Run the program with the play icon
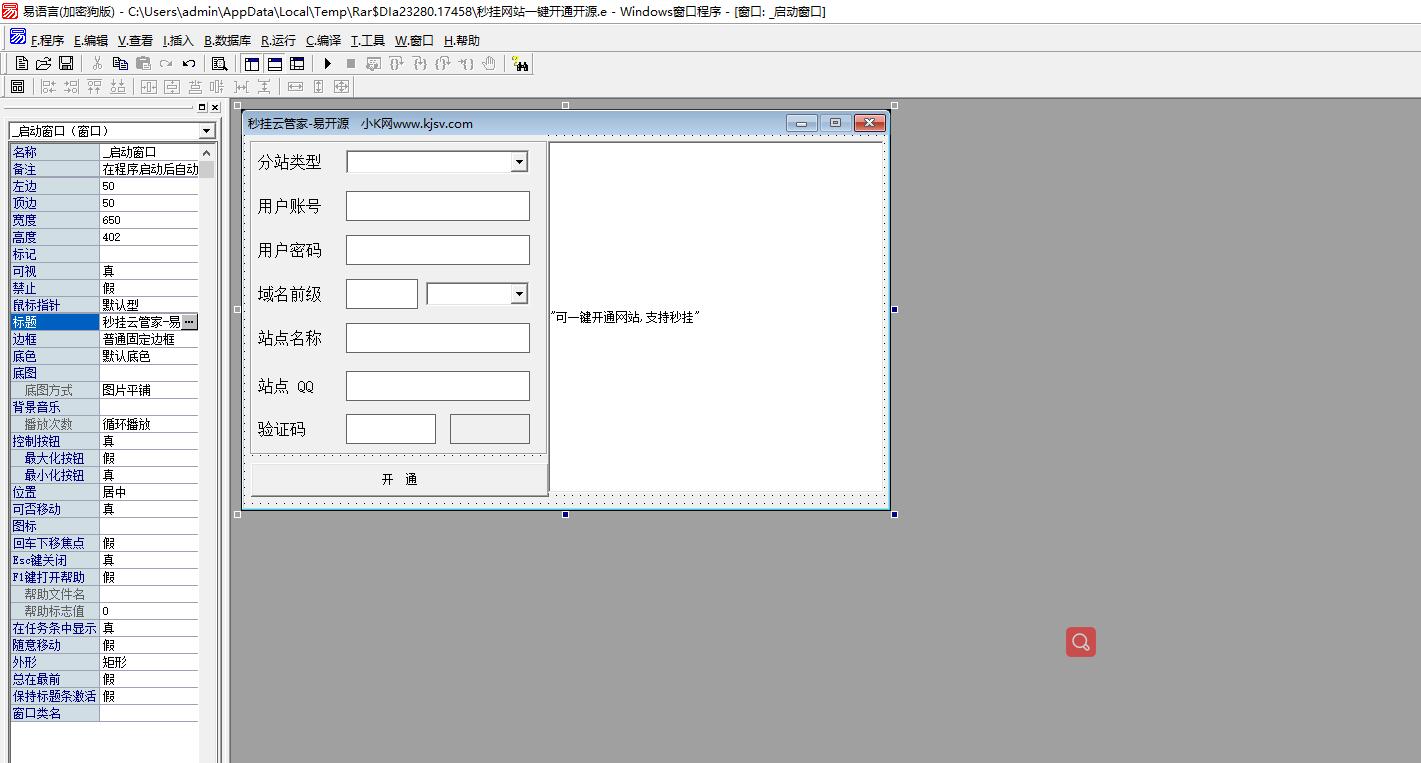Screen dimensions: 1421x763 click(327, 63)
